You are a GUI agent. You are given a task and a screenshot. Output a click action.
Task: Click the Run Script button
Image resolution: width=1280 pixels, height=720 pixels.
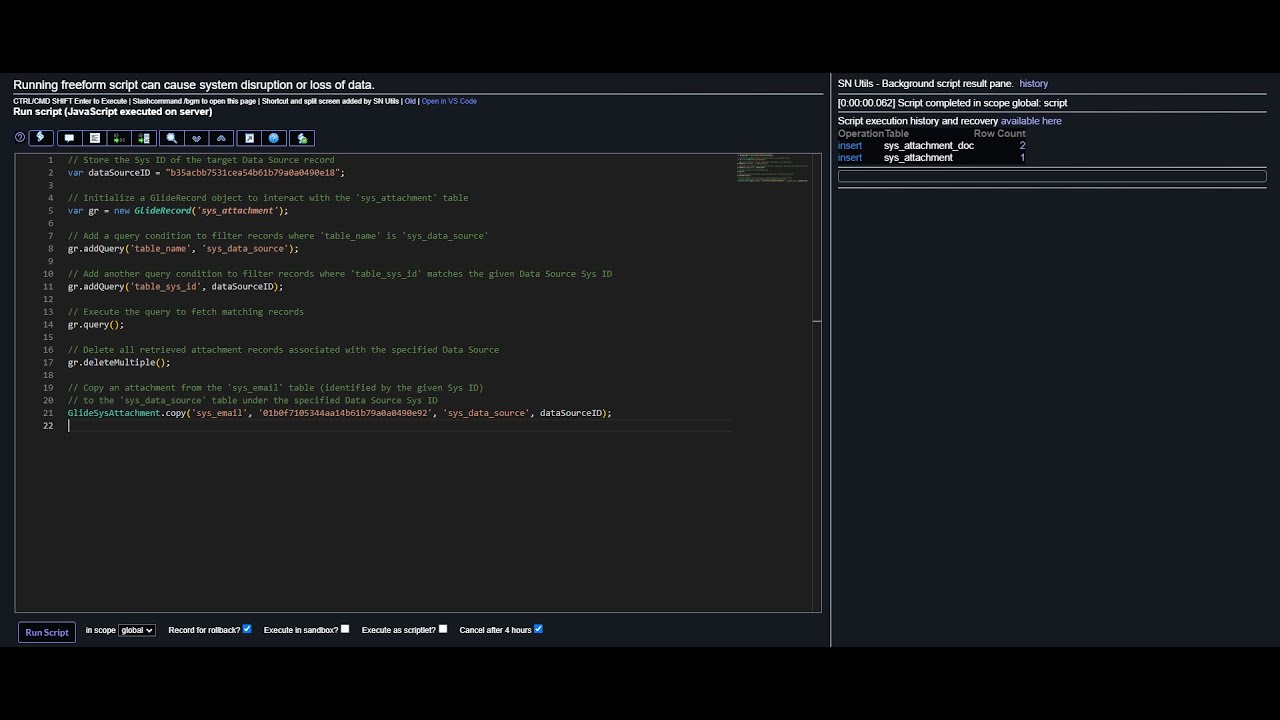[x=47, y=632]
